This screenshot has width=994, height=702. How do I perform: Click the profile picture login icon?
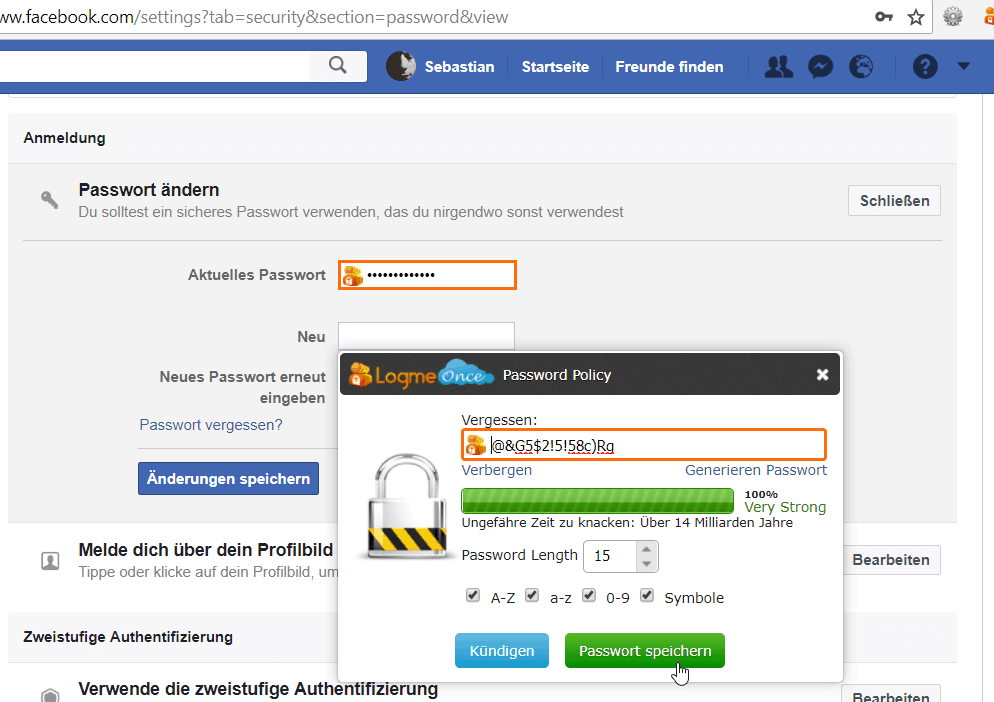(50, 561)
